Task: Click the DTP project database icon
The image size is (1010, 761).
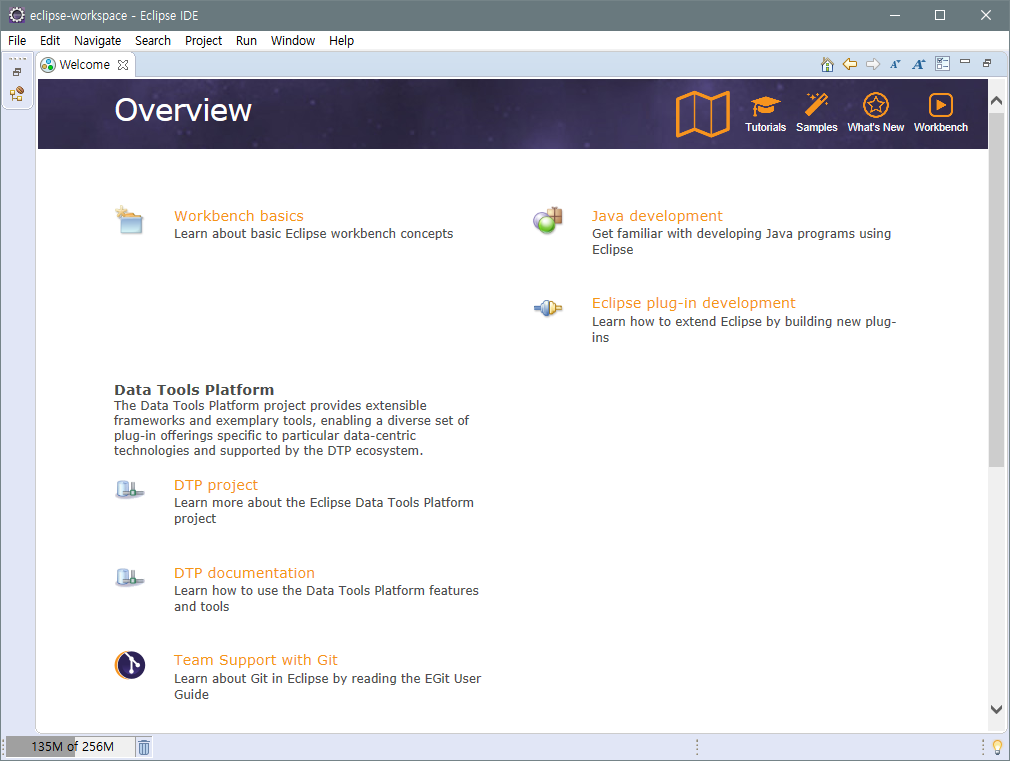Action: pyautogui.click(x=129, y=490)
